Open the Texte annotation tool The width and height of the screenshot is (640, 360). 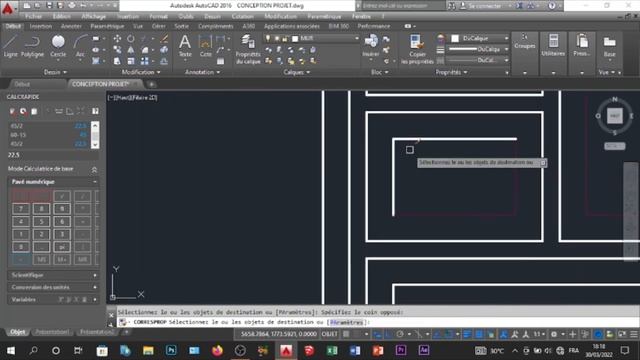click(x=185, y=46)
